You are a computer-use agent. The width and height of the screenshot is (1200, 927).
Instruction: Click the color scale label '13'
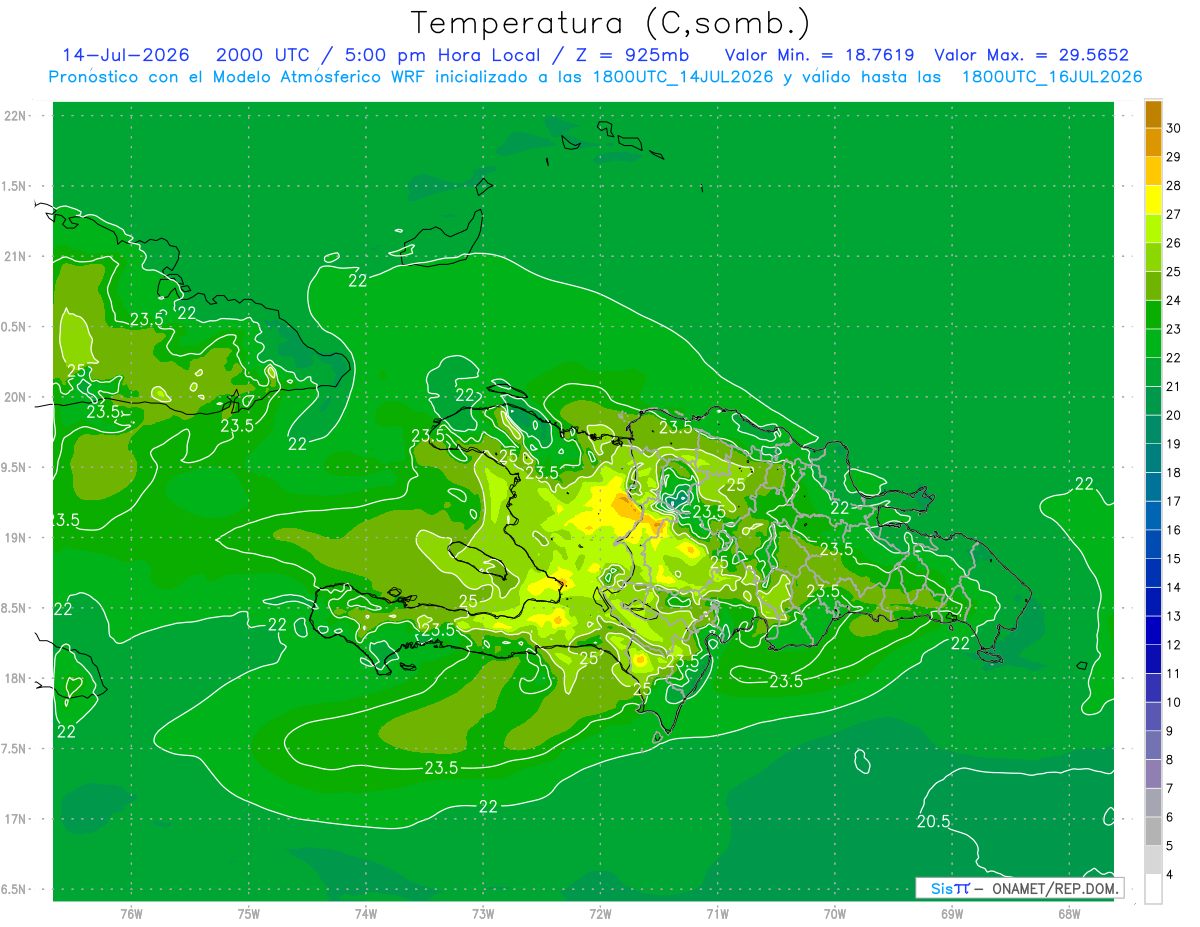pyautogui.click(x=1173, y=616)
